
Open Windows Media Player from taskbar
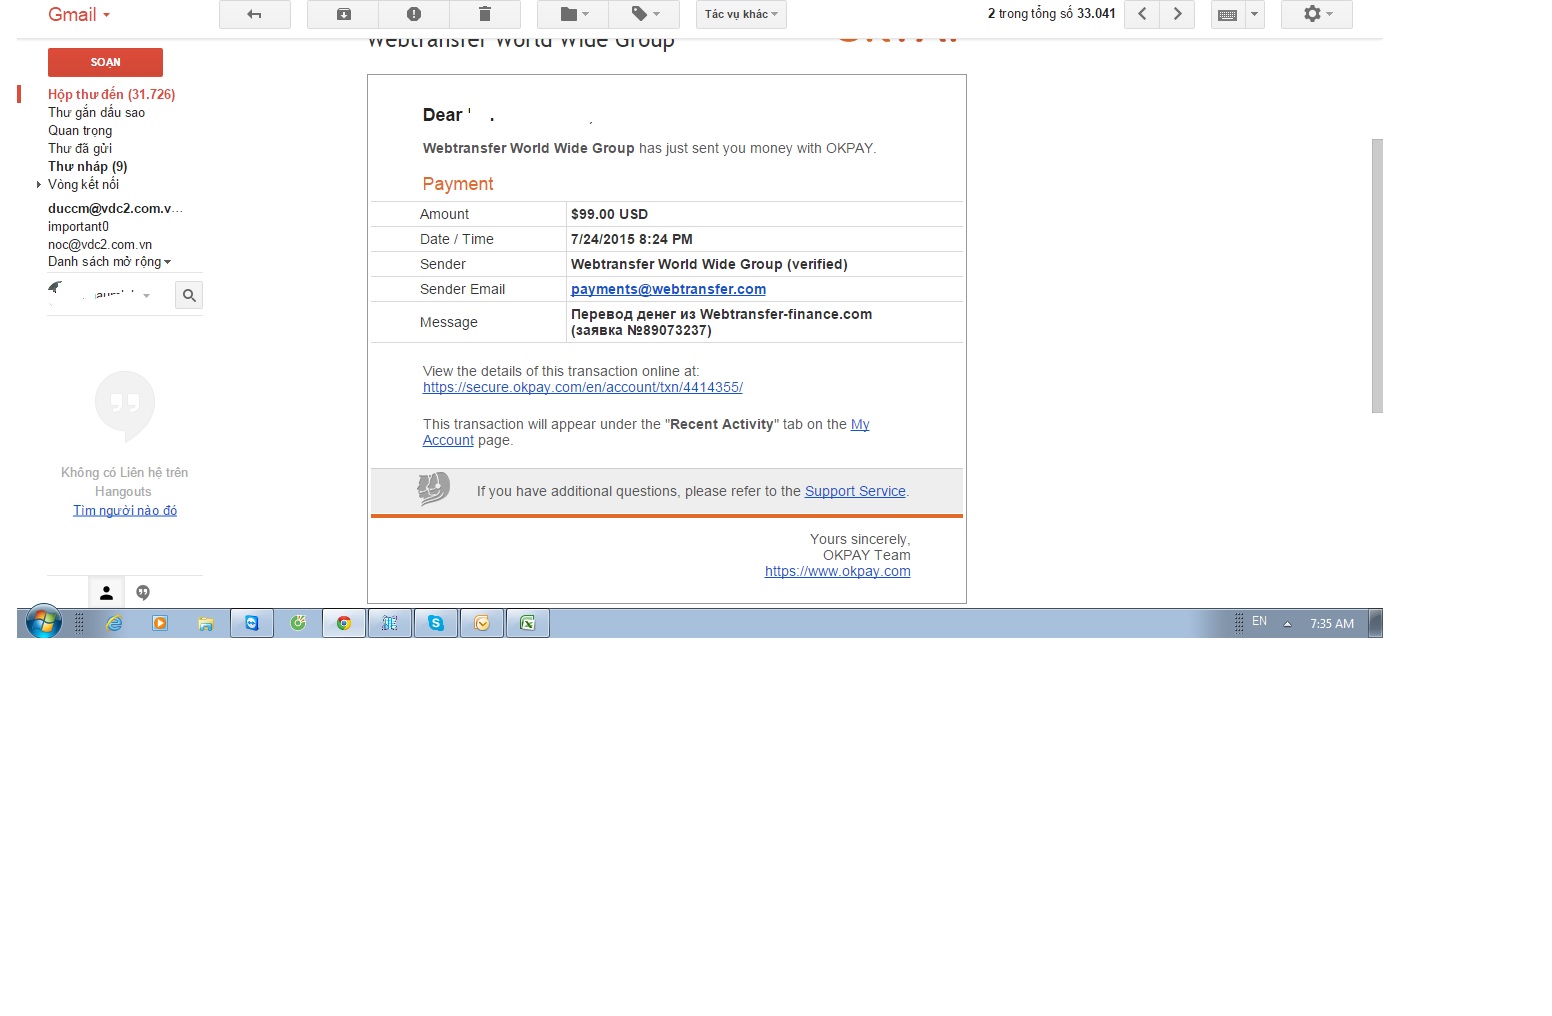point(160,623)
